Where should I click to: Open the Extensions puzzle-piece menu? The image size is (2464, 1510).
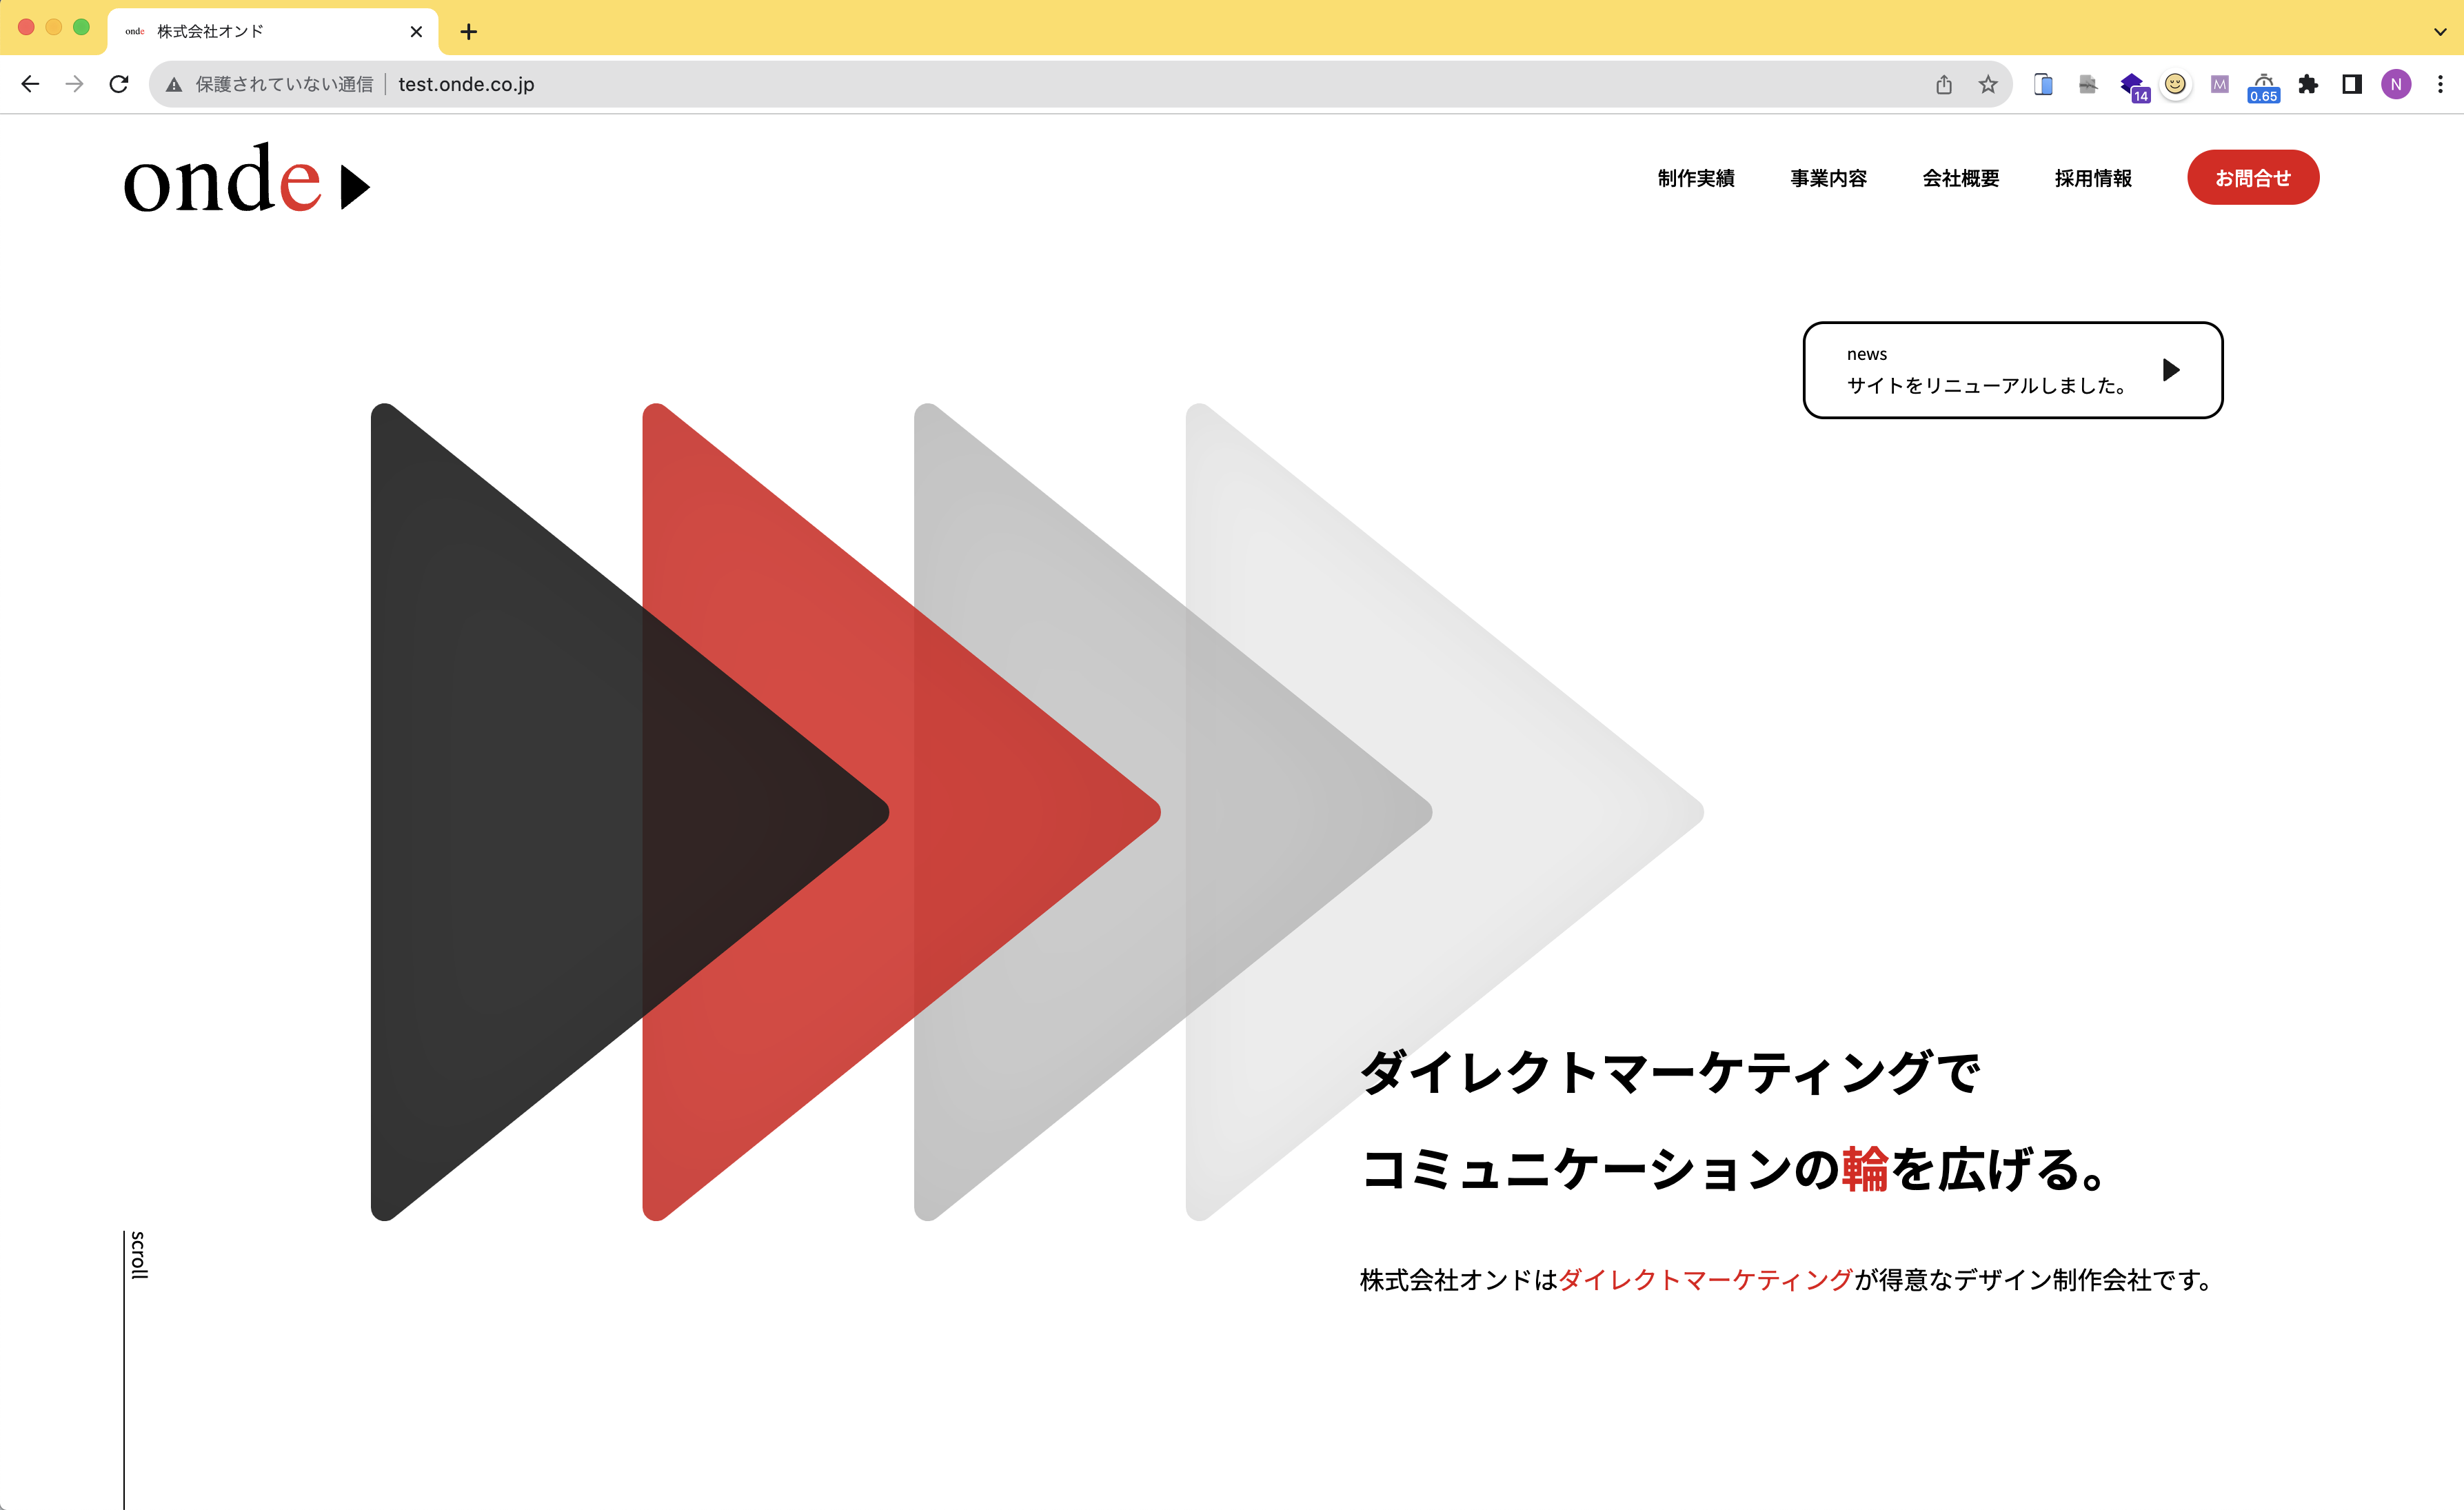coord(2307,84)
